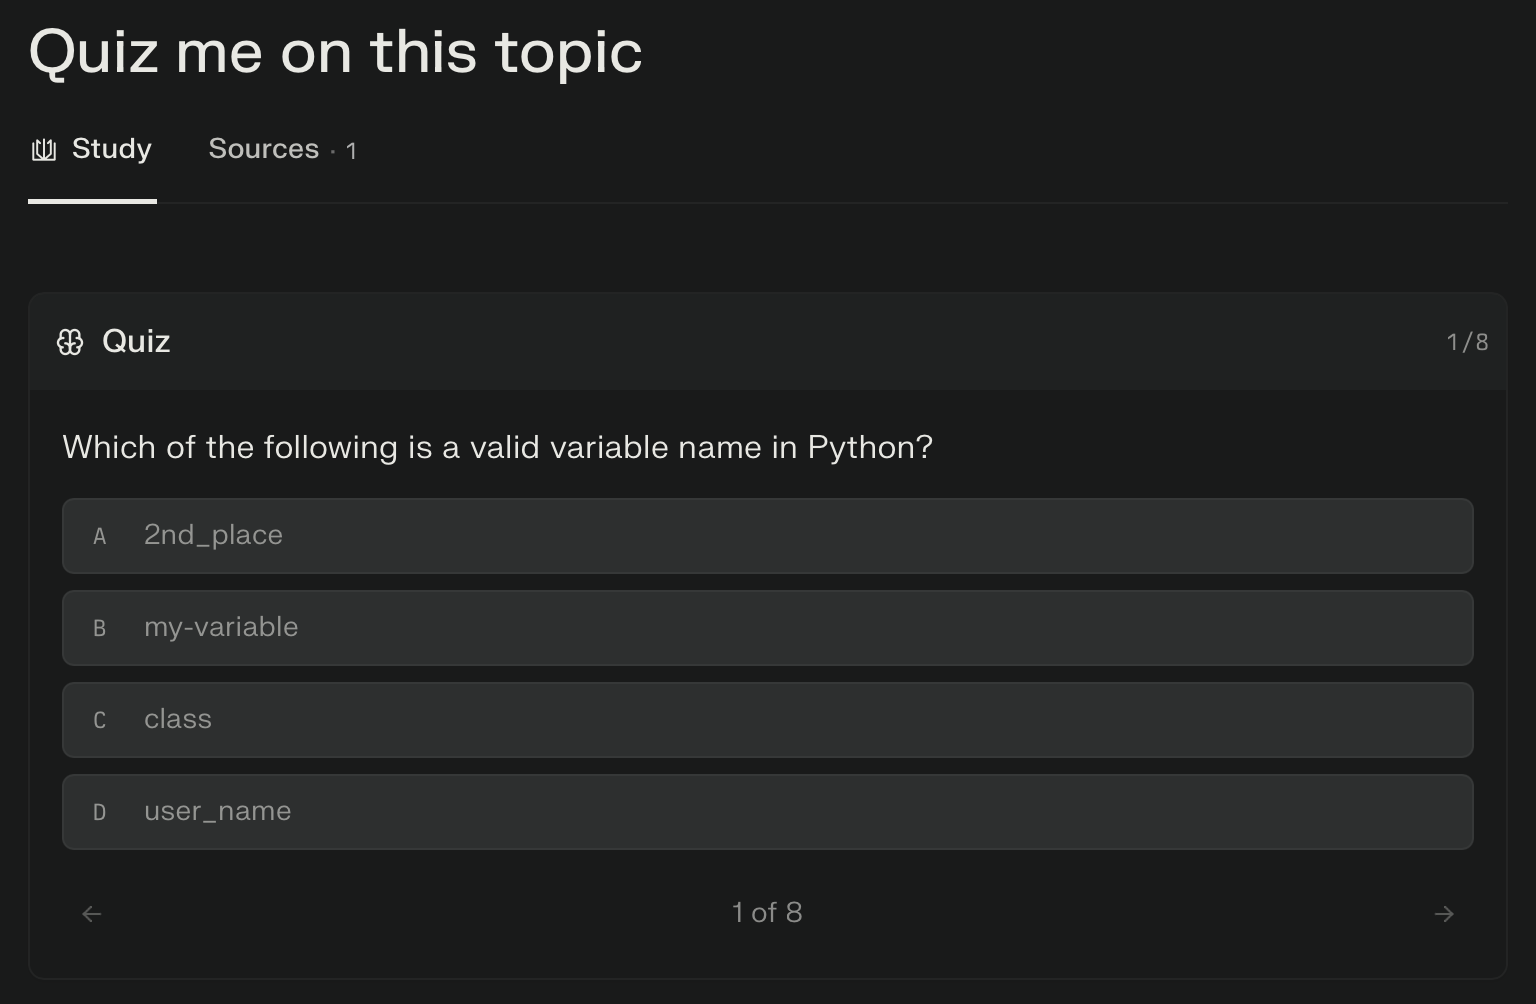1536x1004 pixels.
Task: Pick the "class" answer option
Action: 178,719
